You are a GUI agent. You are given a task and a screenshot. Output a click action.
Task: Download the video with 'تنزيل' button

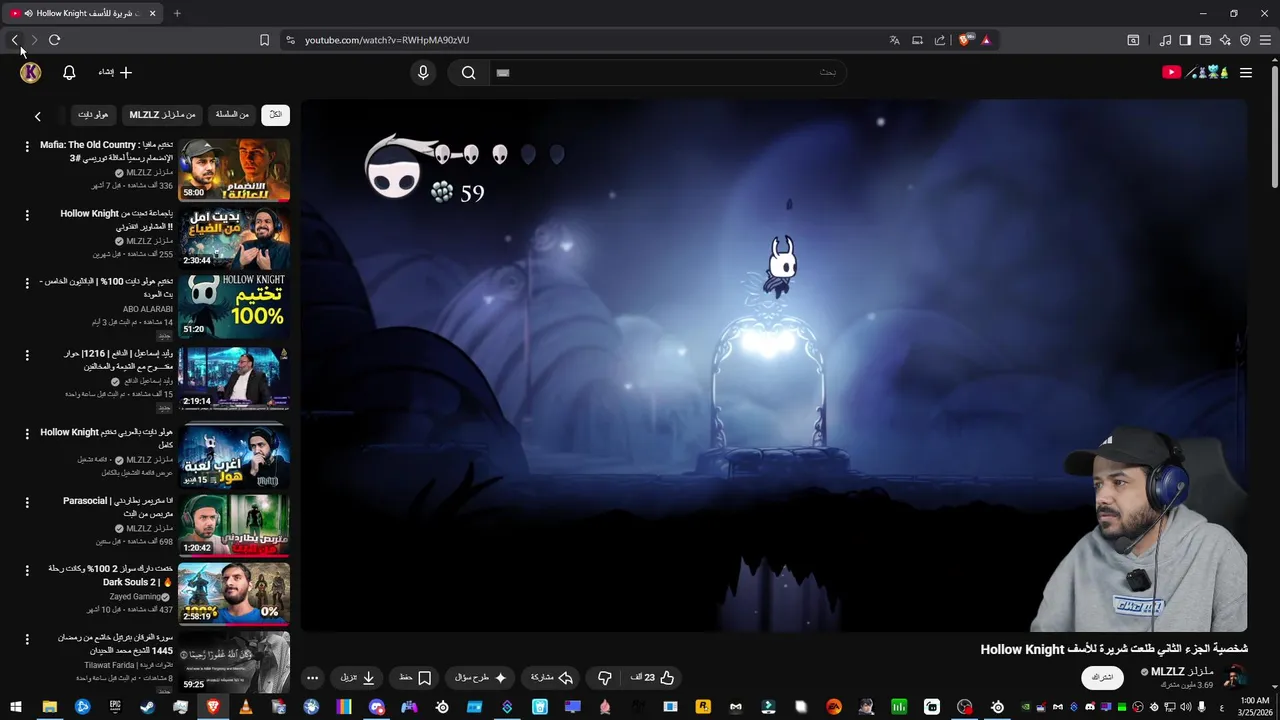[357, 678]
